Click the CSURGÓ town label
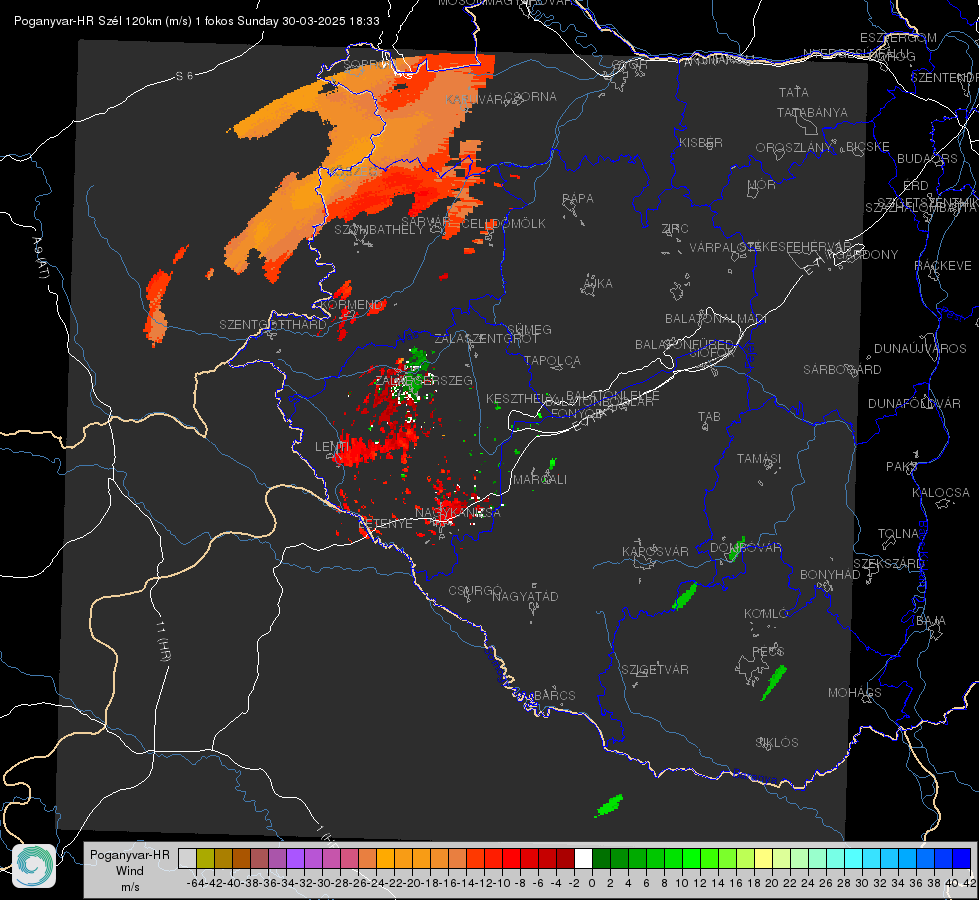This screenshot has height=900, width=979. [475, 590]
